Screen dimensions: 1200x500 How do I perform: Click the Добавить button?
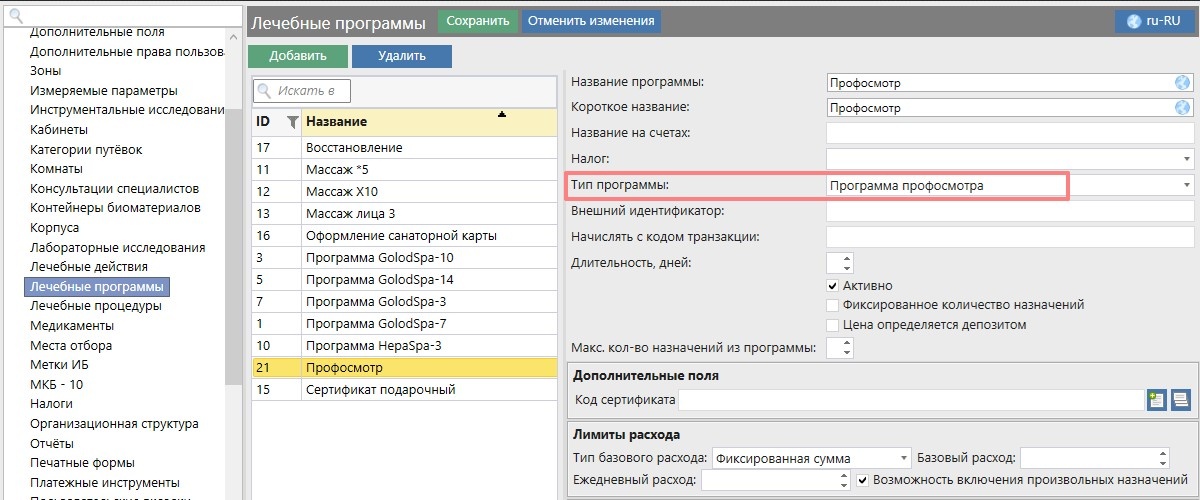pos(296,56)
